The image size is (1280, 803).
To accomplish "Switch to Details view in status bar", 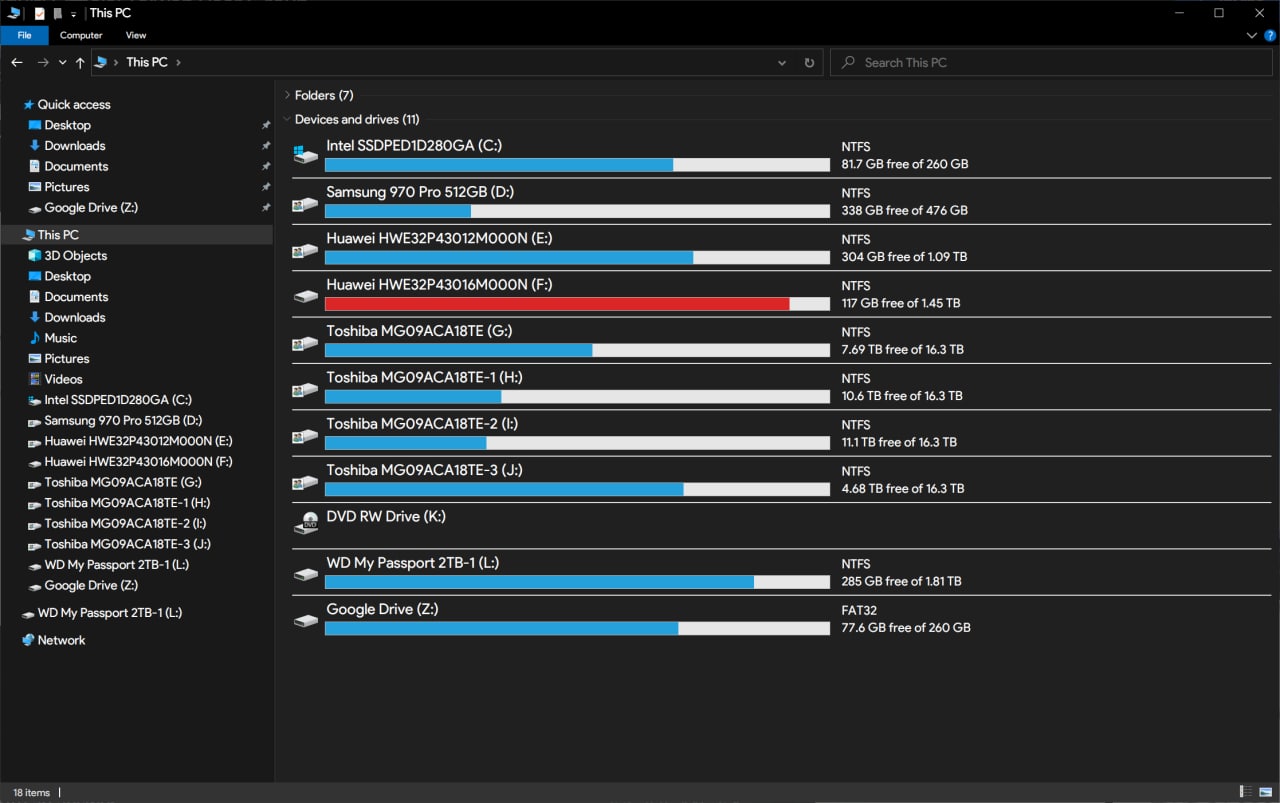I will 1245,792.
